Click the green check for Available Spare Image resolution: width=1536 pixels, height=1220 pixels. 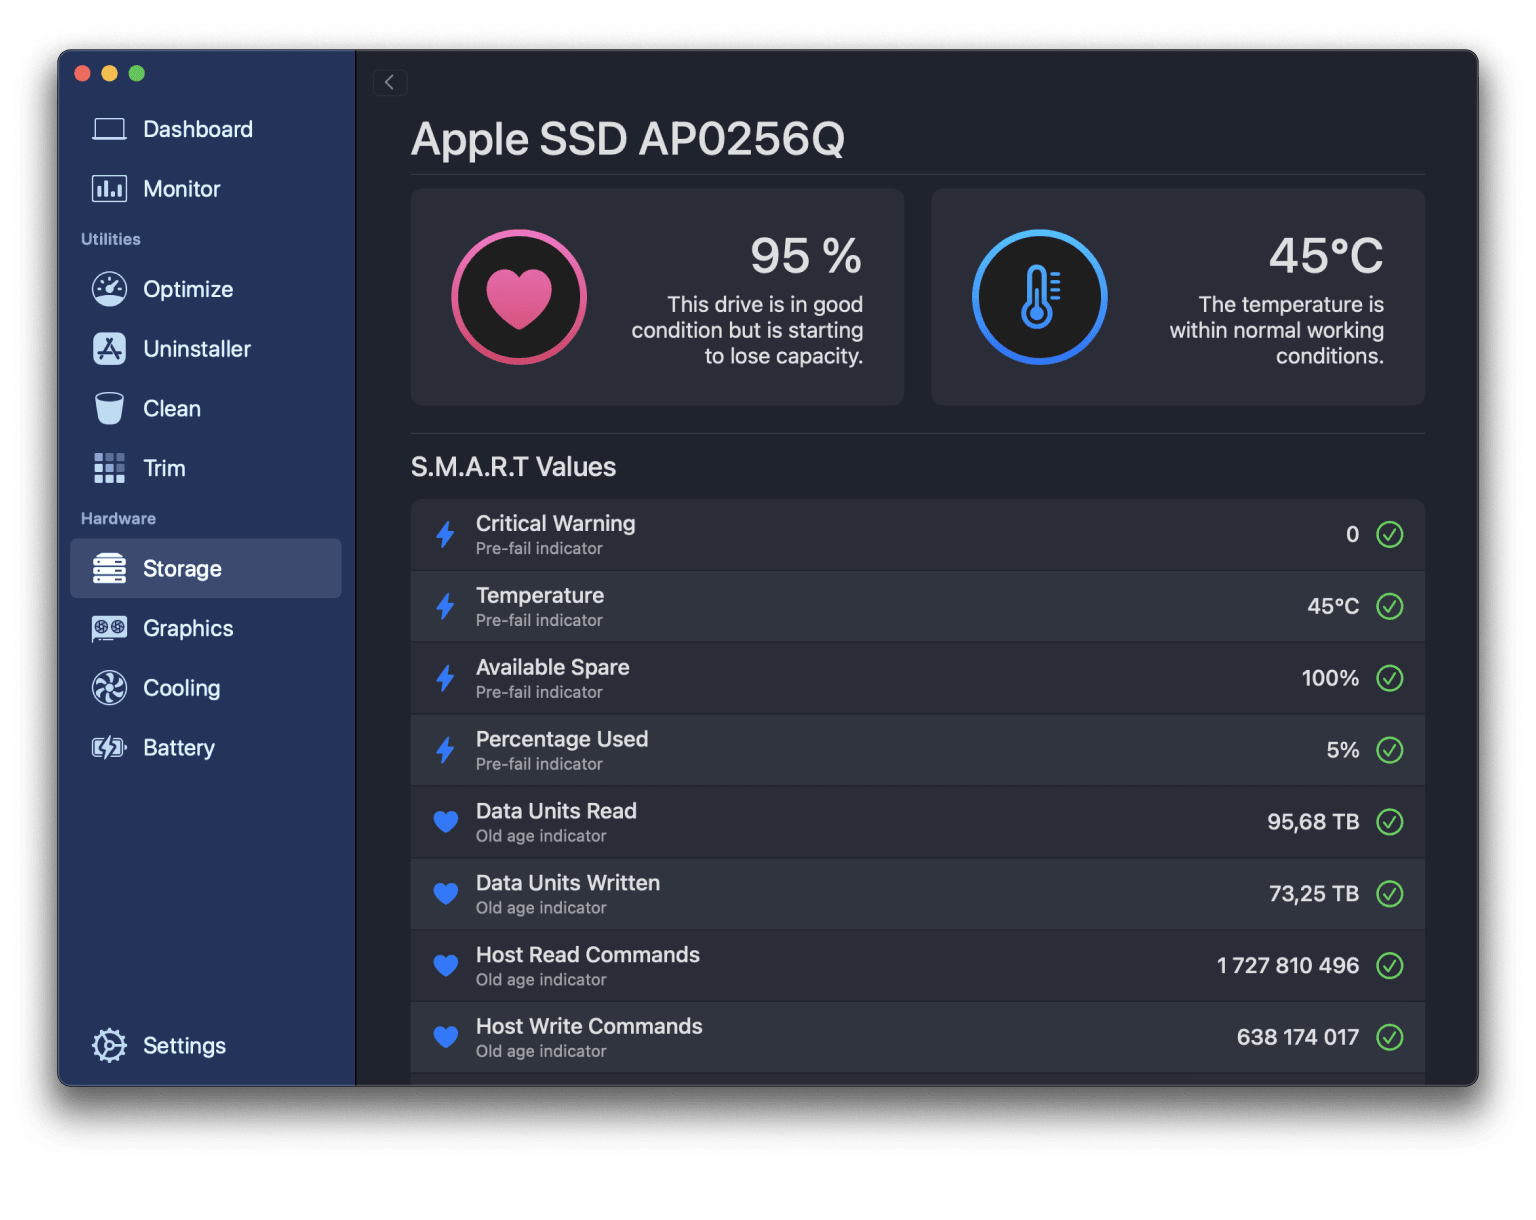pos(1390,678)
